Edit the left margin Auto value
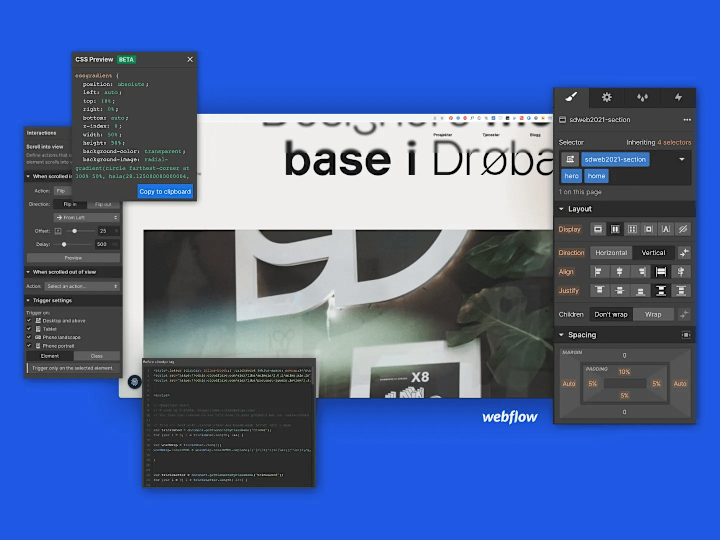 [x=569, y=384]
